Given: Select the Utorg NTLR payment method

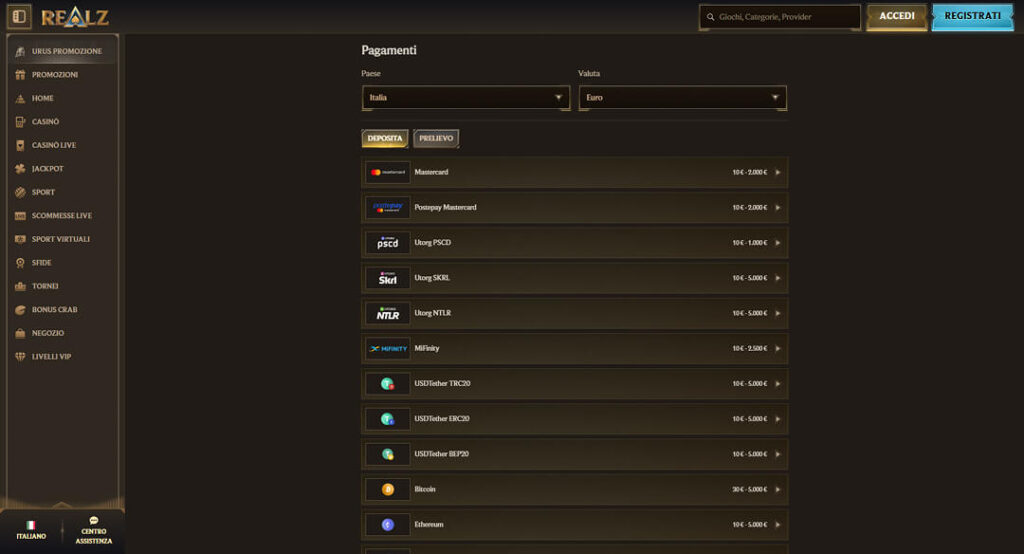Looking at the screenshot, I should (x=575, y=314).
